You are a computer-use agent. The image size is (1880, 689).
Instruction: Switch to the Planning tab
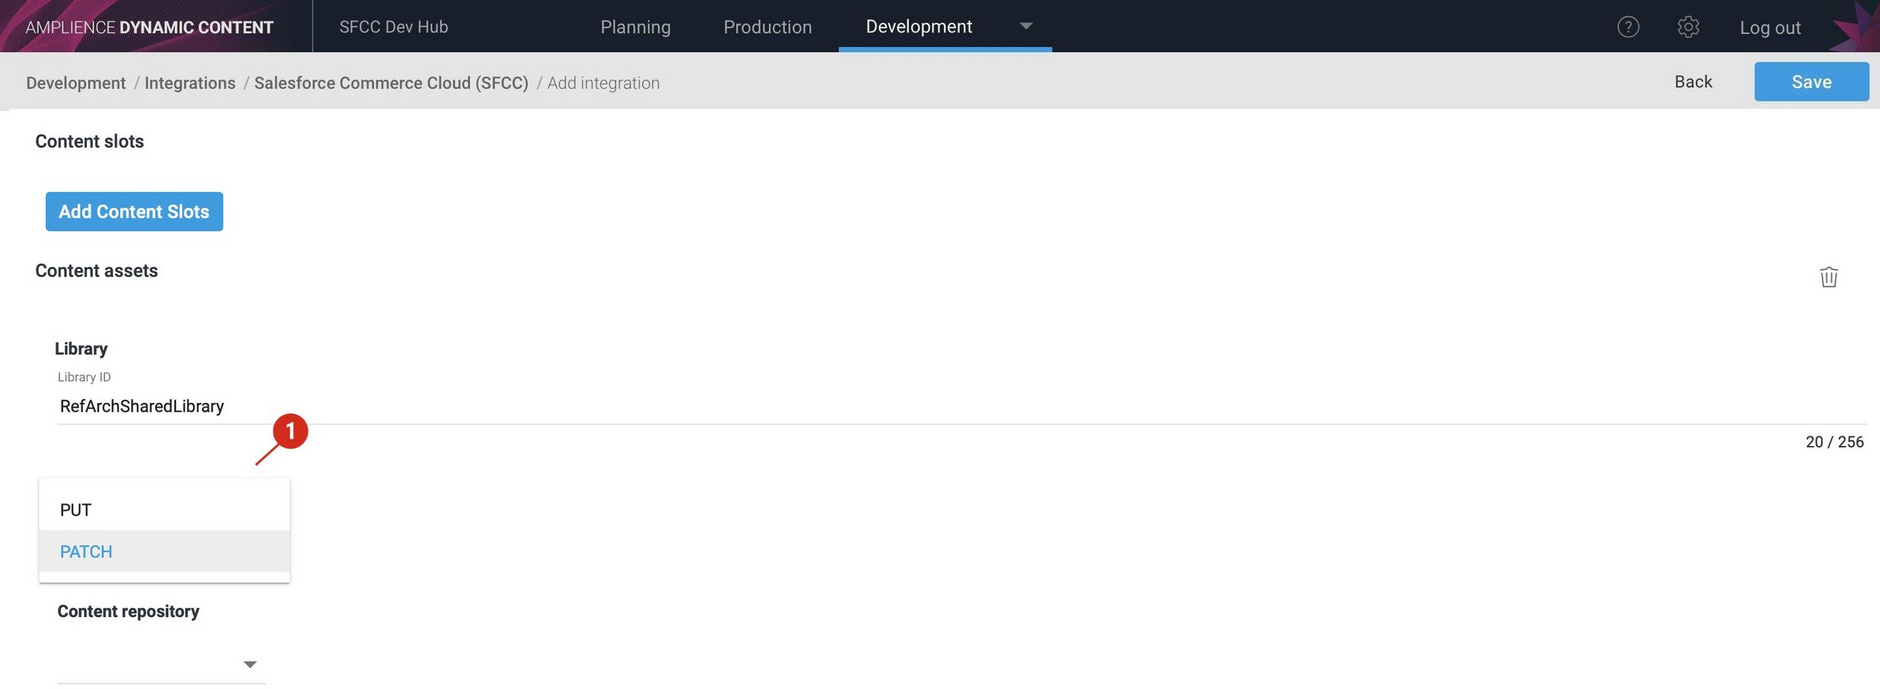(x=635, y=27)
